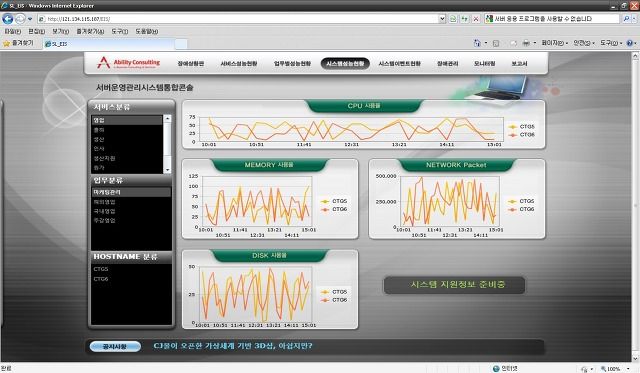The image size is (640, 373).
Task: Select 영업 in the service category list
Action: tap(127, 120)
